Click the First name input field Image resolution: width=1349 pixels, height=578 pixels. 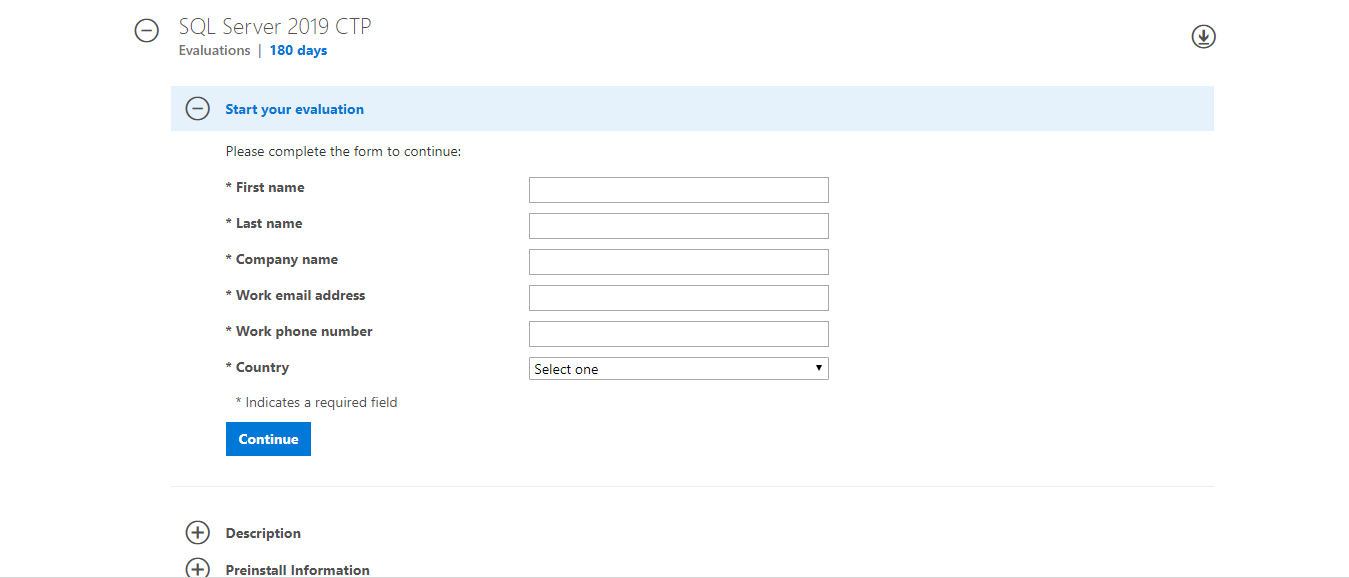678,190
